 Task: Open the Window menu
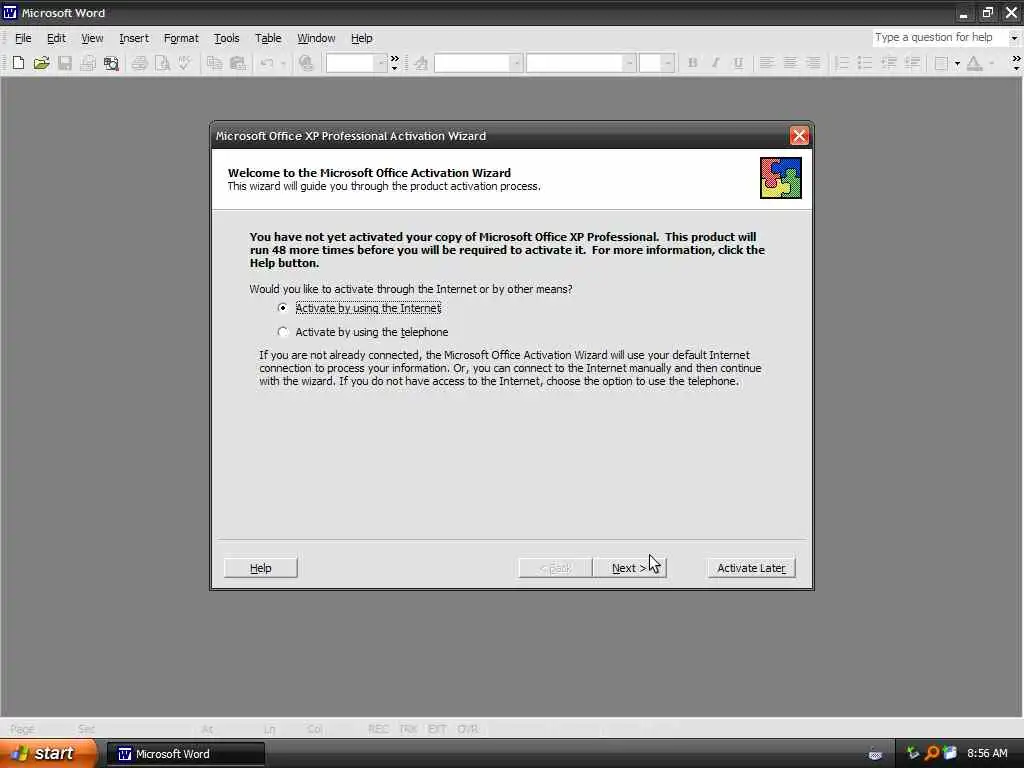click(316, 39)
